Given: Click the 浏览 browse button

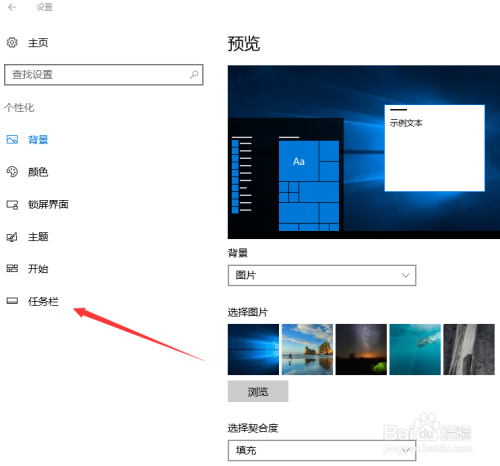Looking at the screenshot, I should pos(258,391).
